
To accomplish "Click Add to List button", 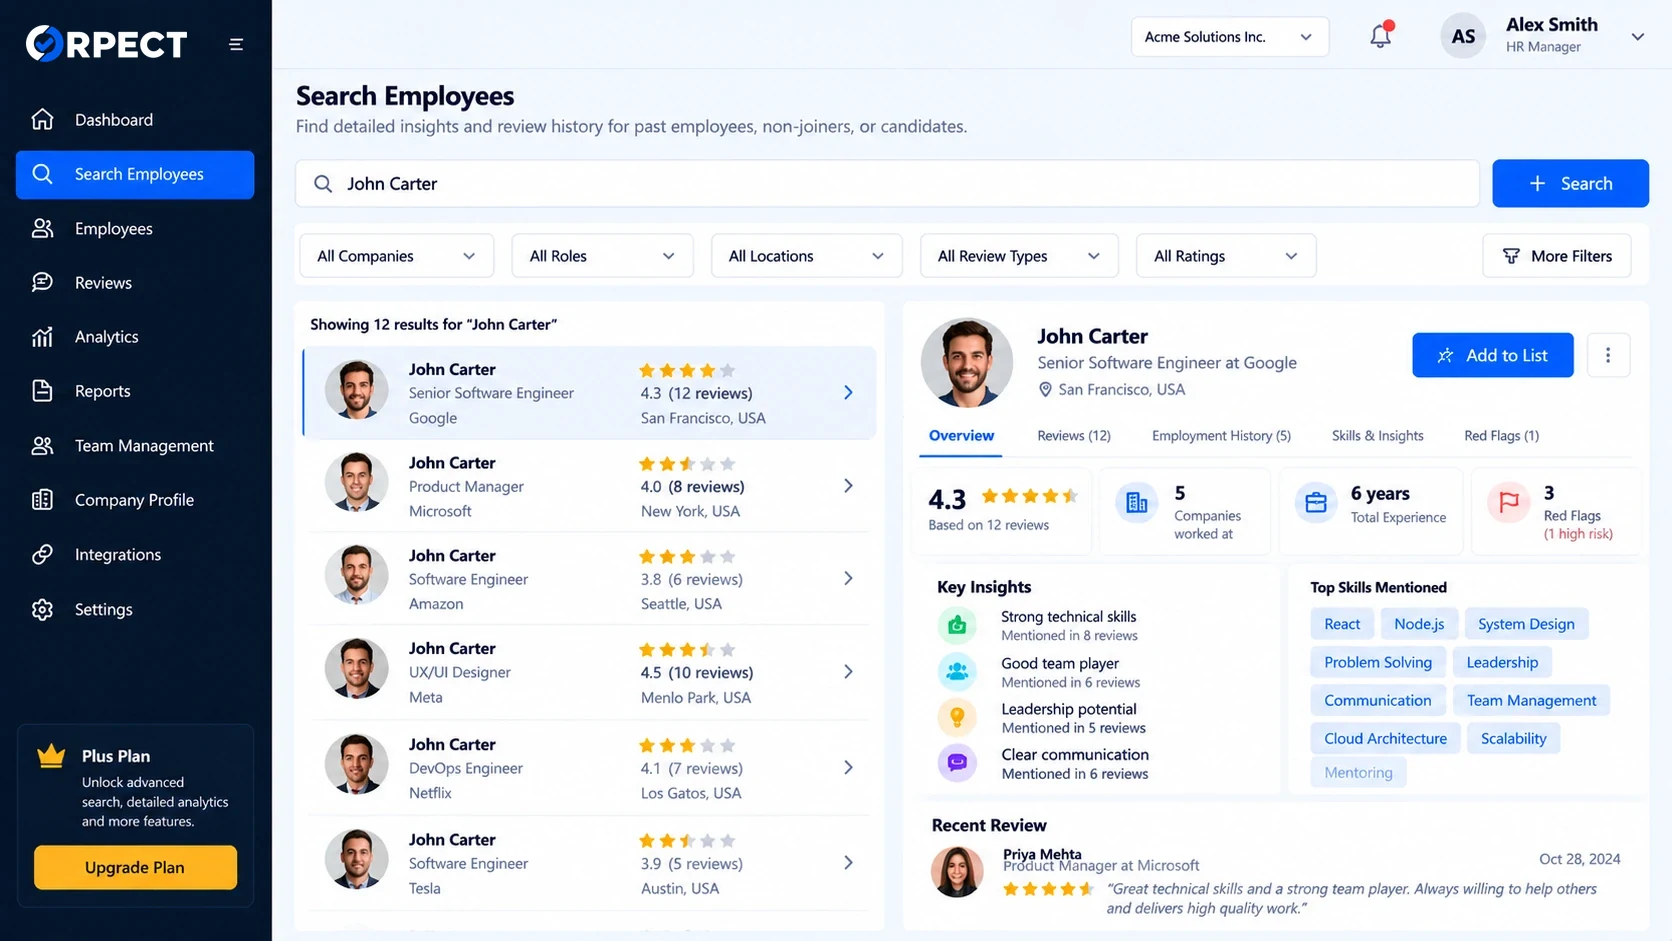I will click(1493, 355).
